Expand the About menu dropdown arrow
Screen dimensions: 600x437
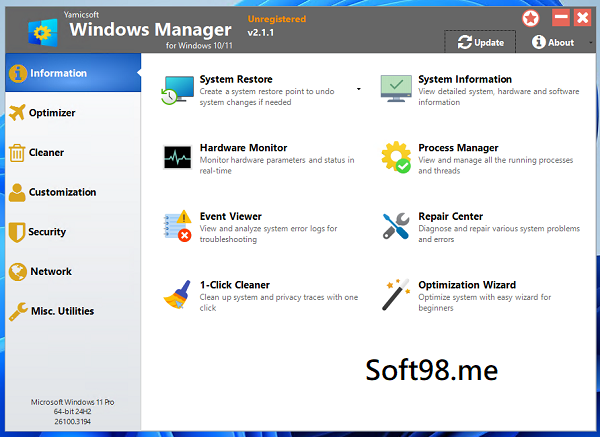pos(590,42)
